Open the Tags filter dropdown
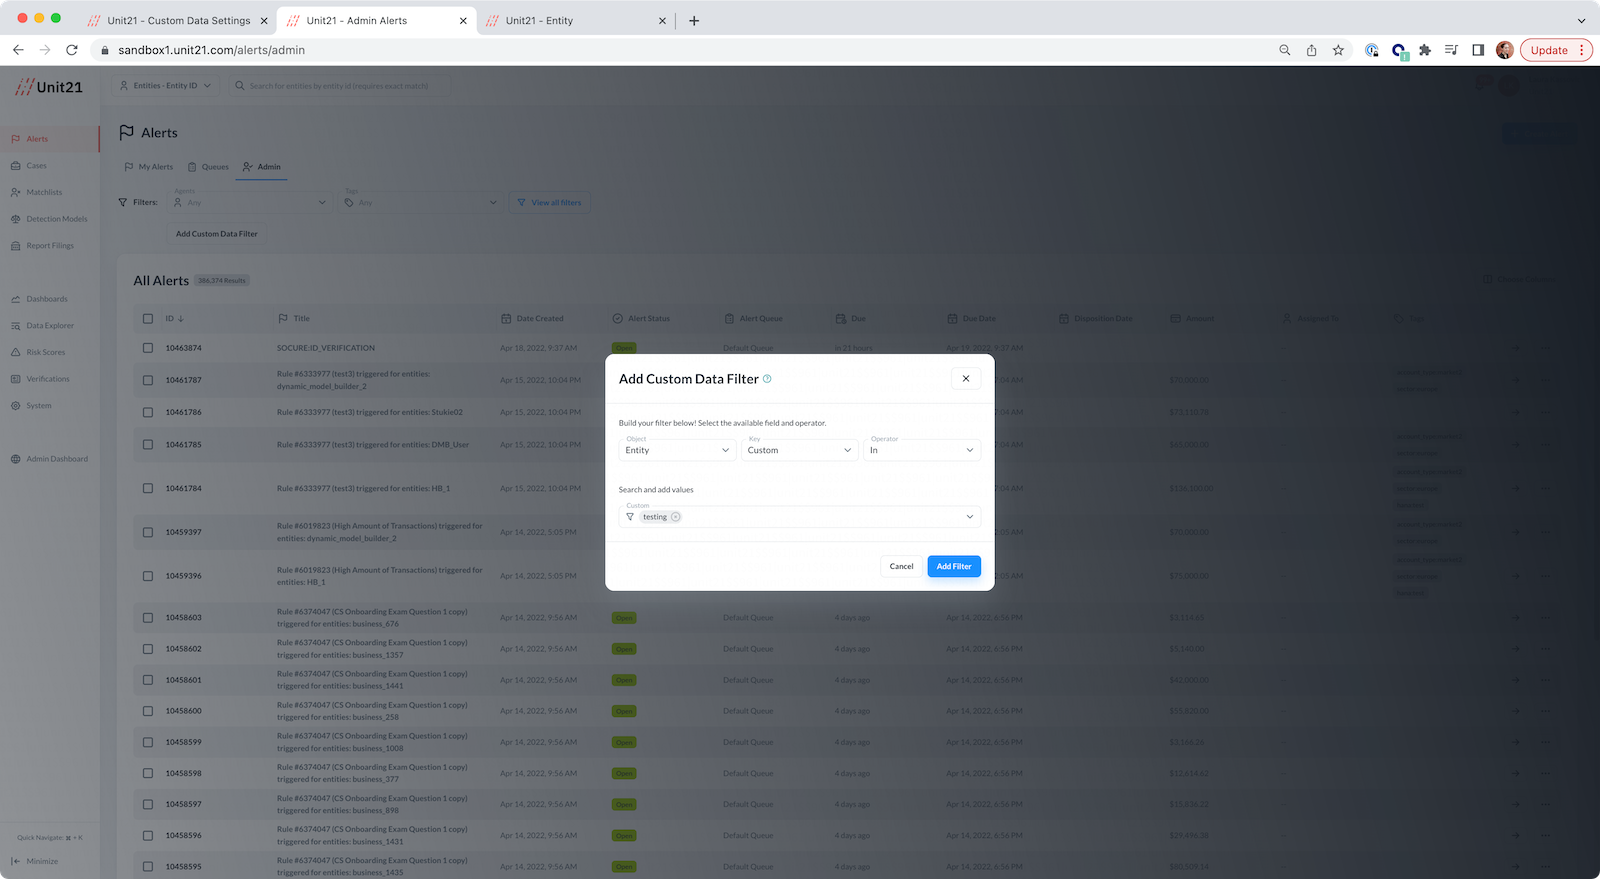Viewport: 1600px width, 879px height. click(x=420, y=202)
